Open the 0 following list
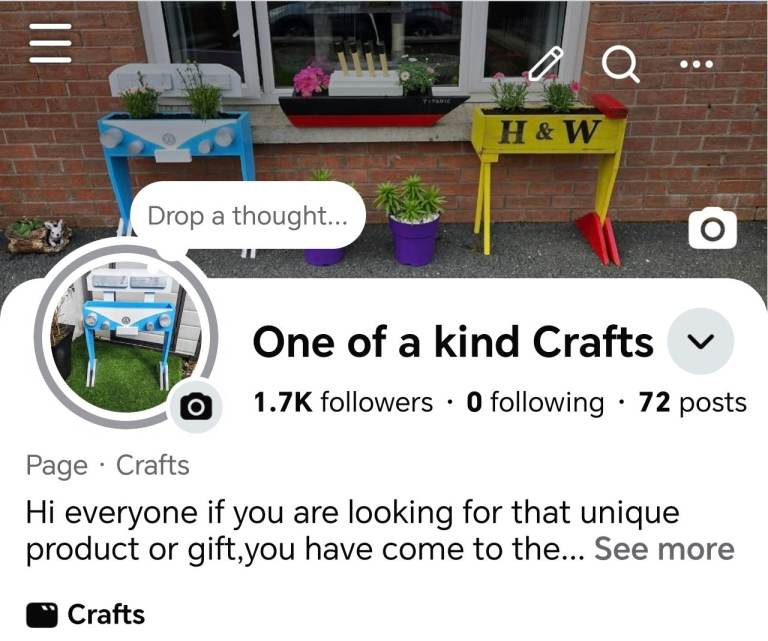Image resolution: width=768 pixels, height=641 pixels. [x=535, y=403]
